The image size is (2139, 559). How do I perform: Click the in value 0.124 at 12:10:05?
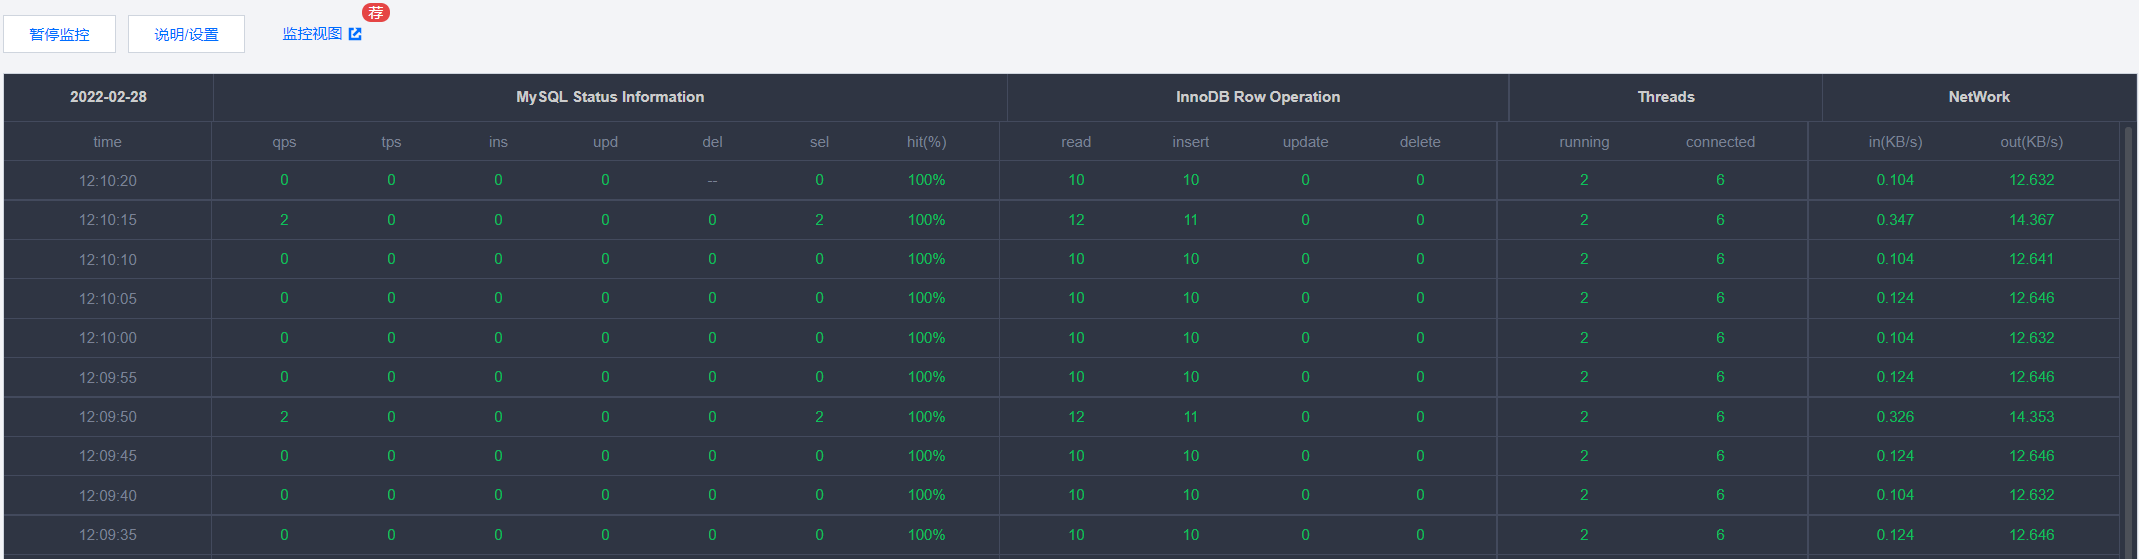(1895, 298)
